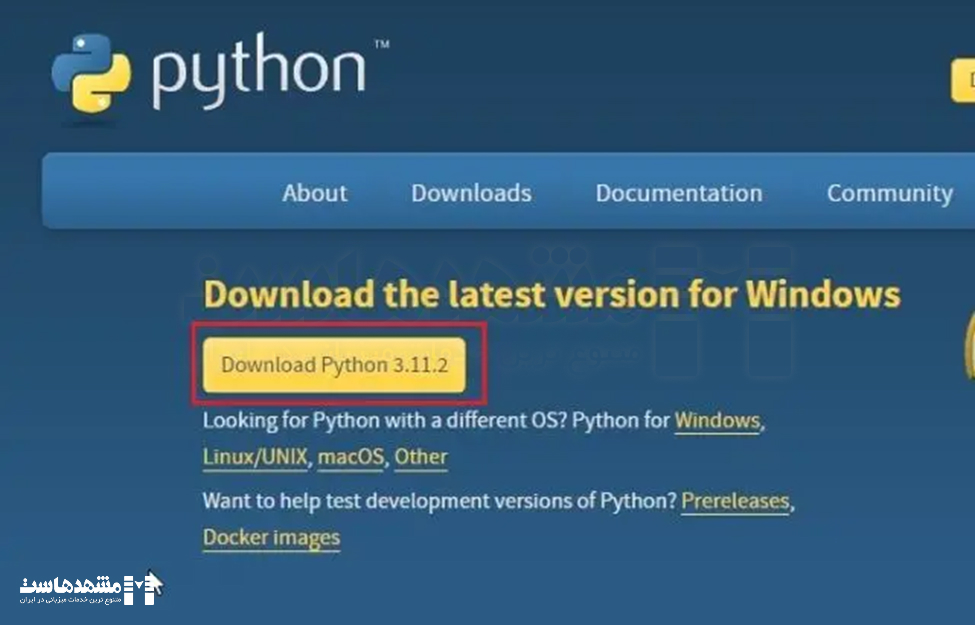This screenshot has width=975, height=625.
Task: Open the Downloads navigation menu
Action: (471, 193)
